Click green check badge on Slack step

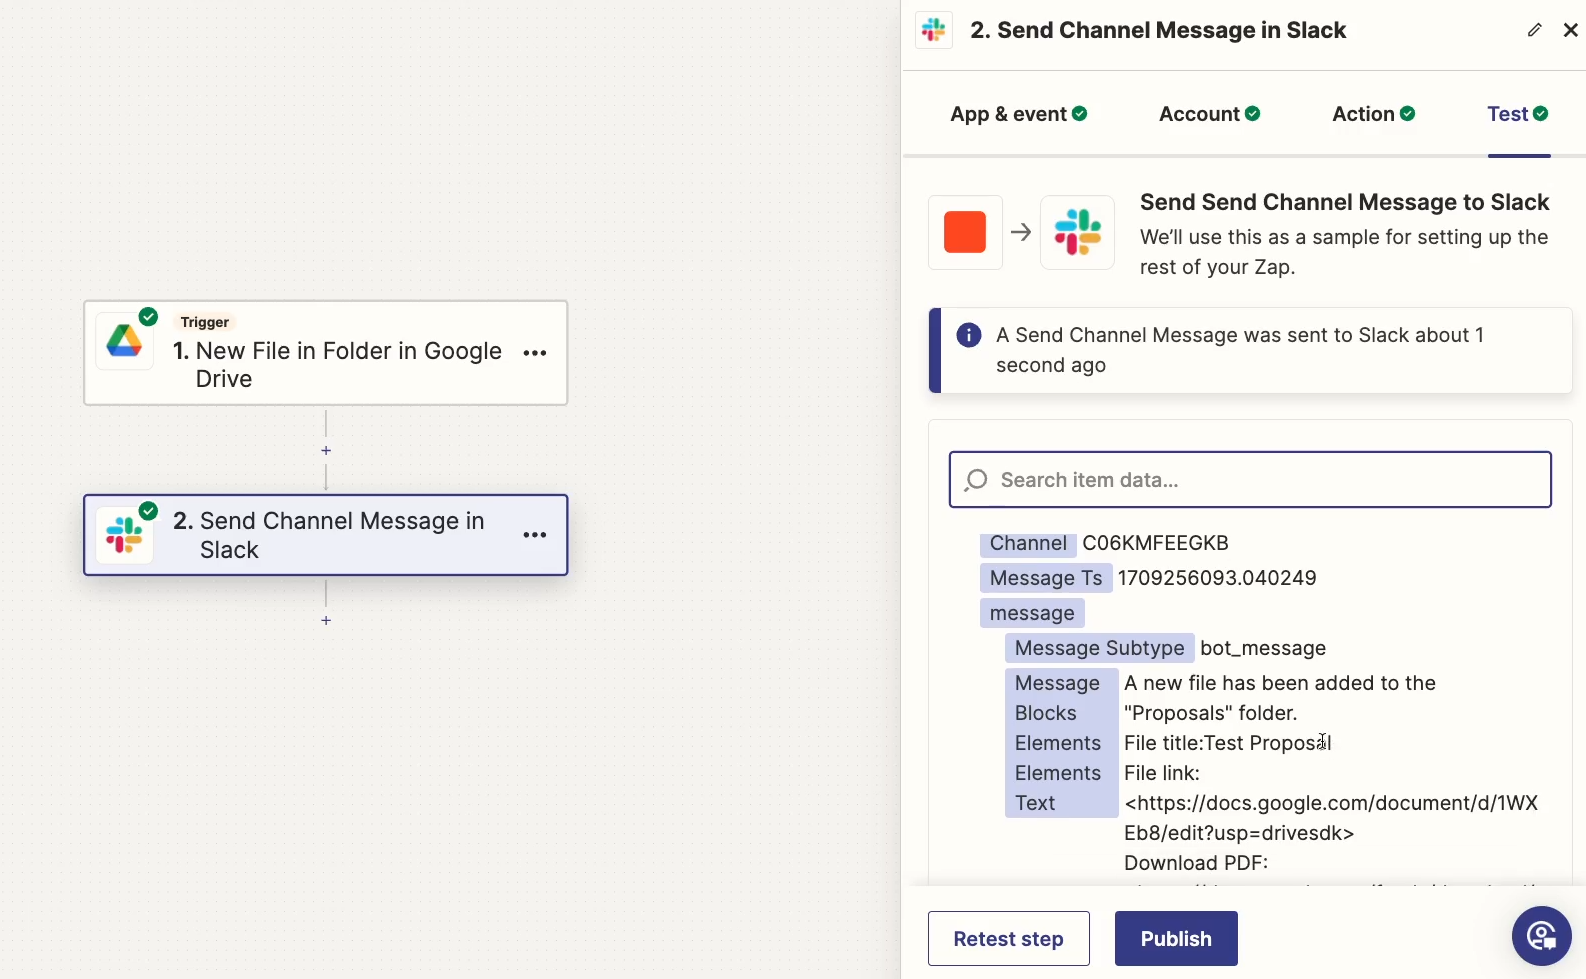coord(149,511)
